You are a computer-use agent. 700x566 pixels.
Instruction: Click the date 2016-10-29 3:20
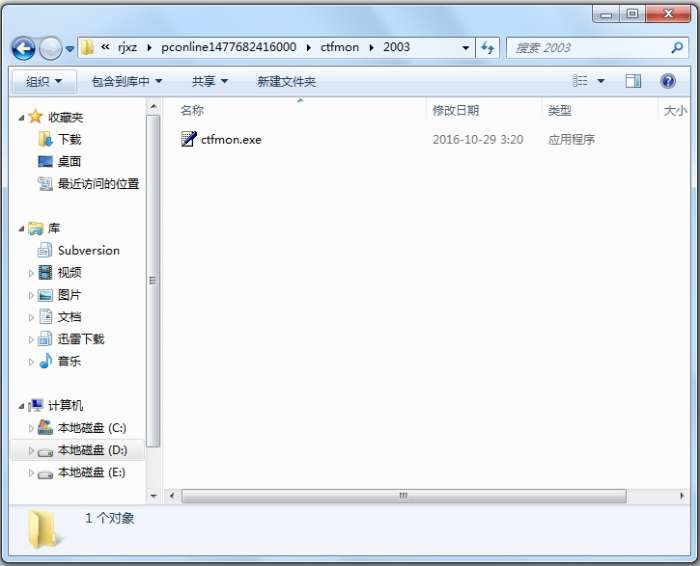[x=478, y=139]
